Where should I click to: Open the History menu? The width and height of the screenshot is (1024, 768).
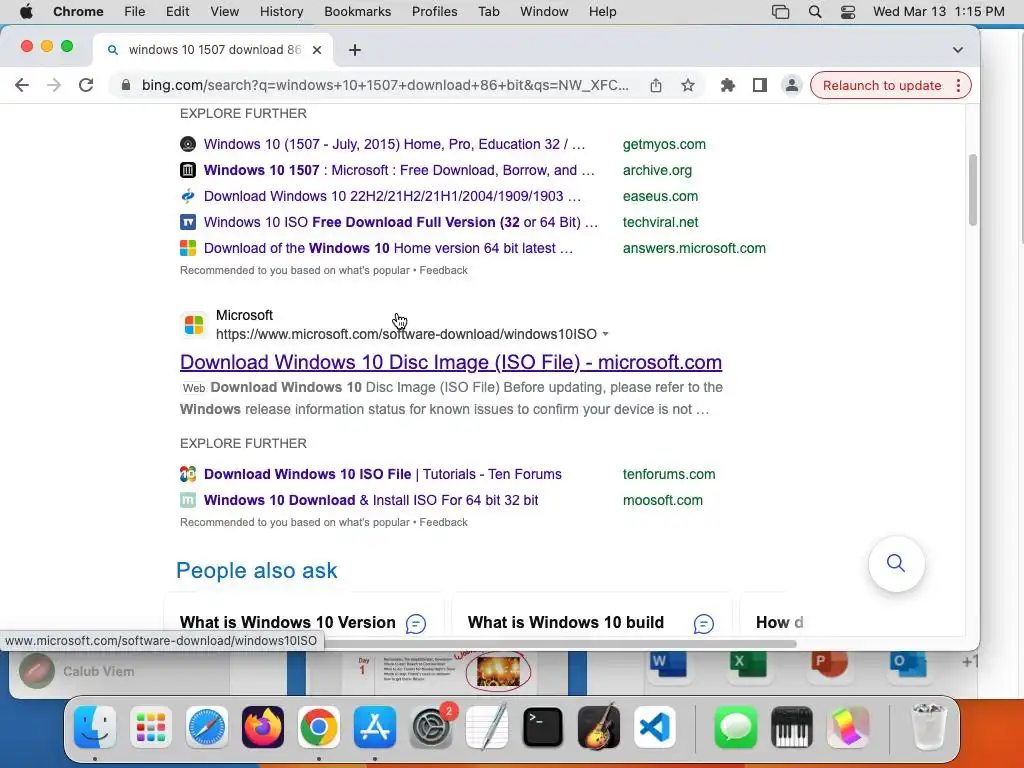(x=281, y=11)
